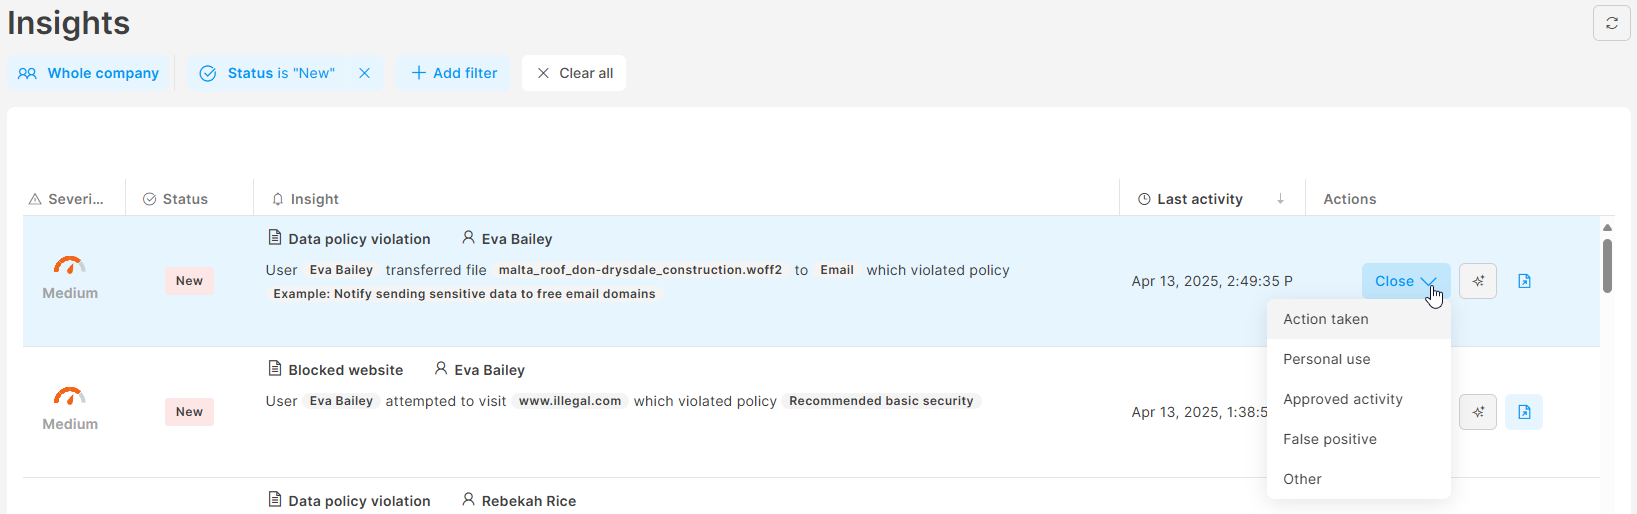Open the Whole company scope selector
Image resolution: width=1637 pixels, height=514 pixels.
point(89,73)
